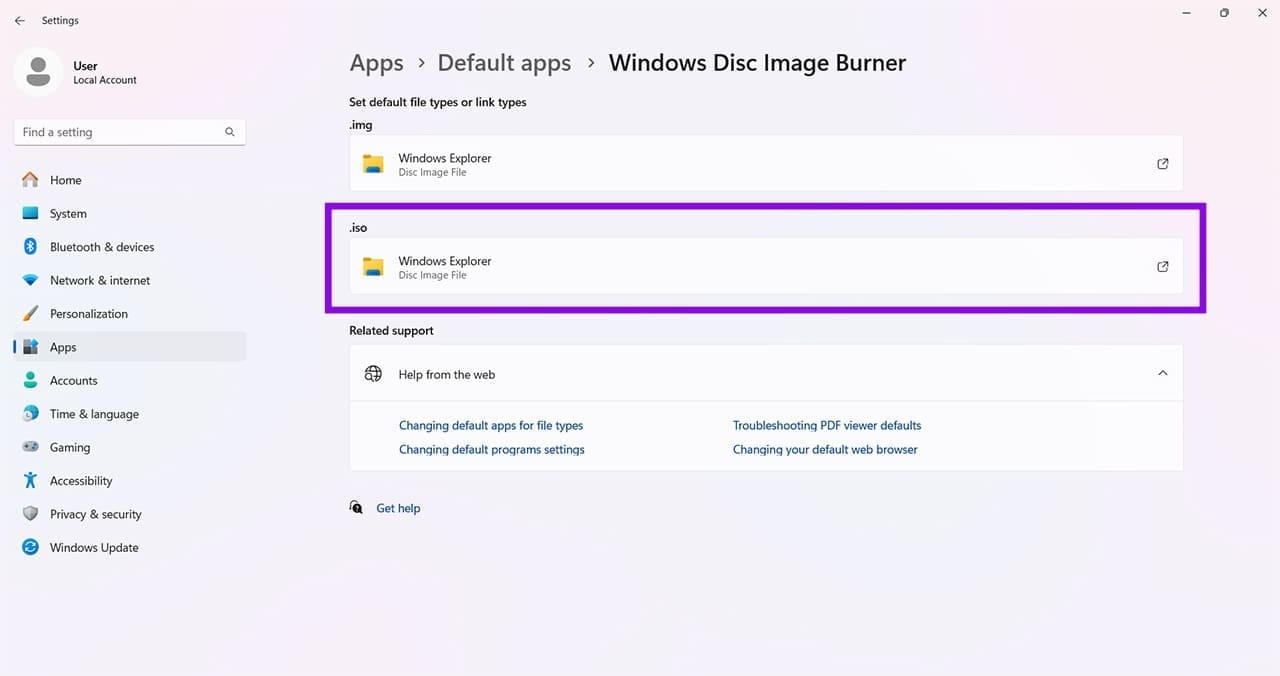This screenshot has width=1280, height=676.
Task: Click the User account avatar icon
Action: coord(39,72)
